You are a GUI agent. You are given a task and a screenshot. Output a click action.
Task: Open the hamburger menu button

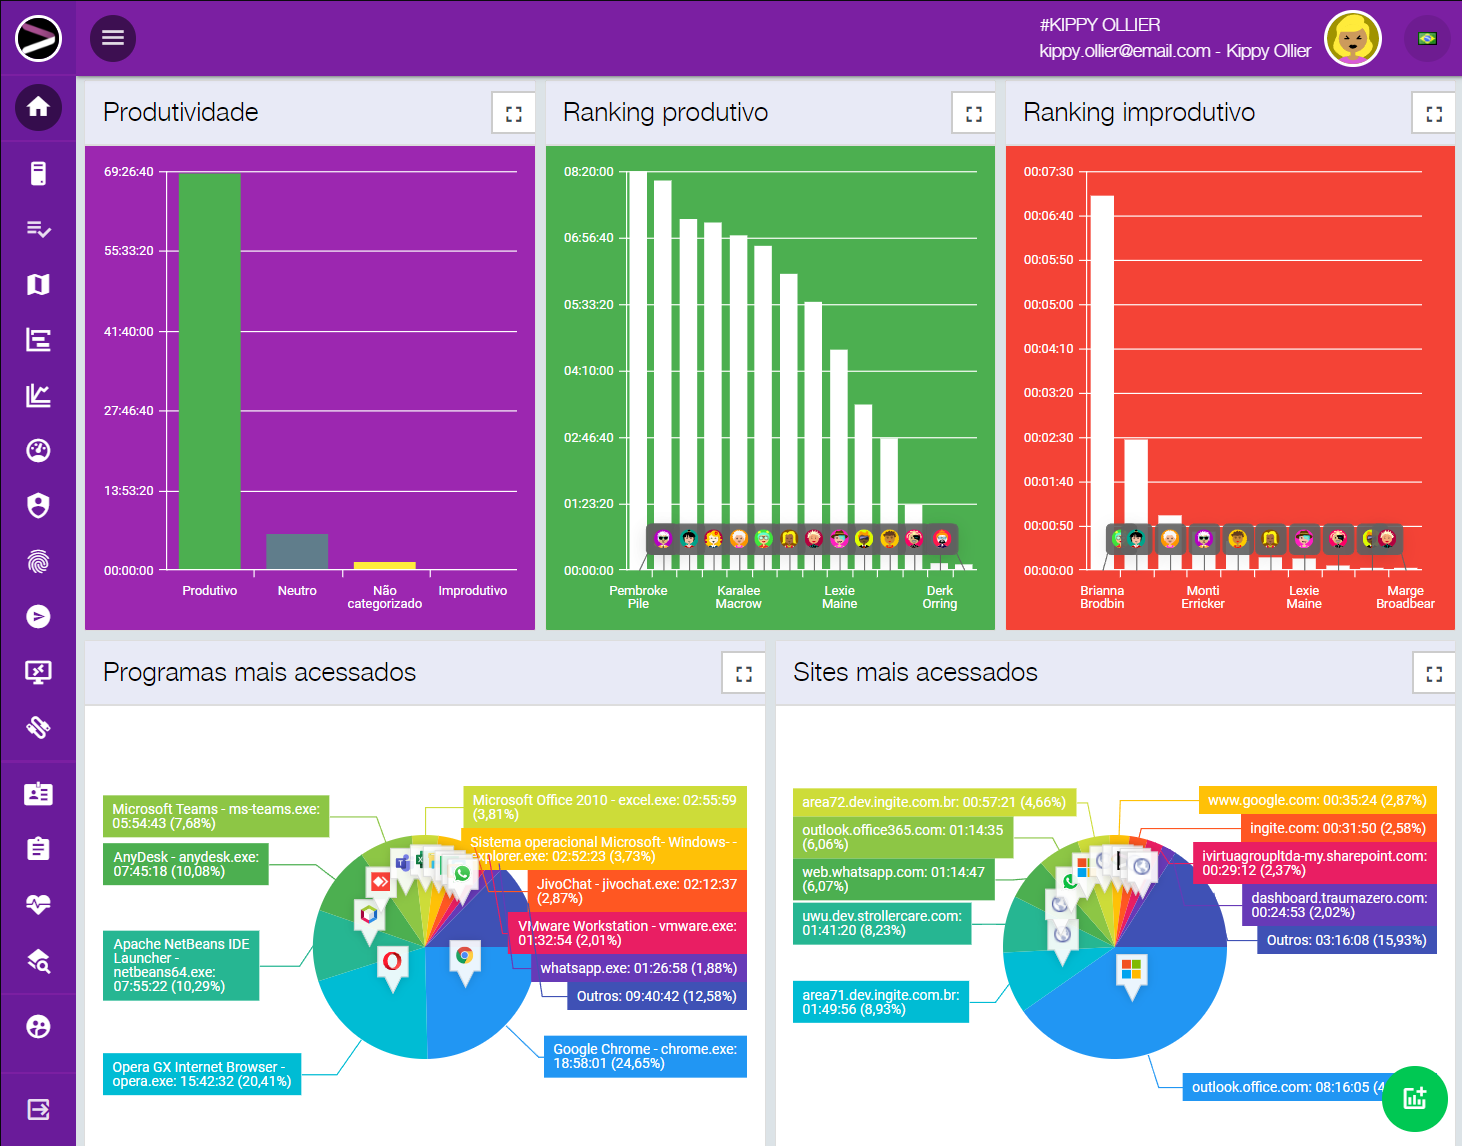click(113, 38)
